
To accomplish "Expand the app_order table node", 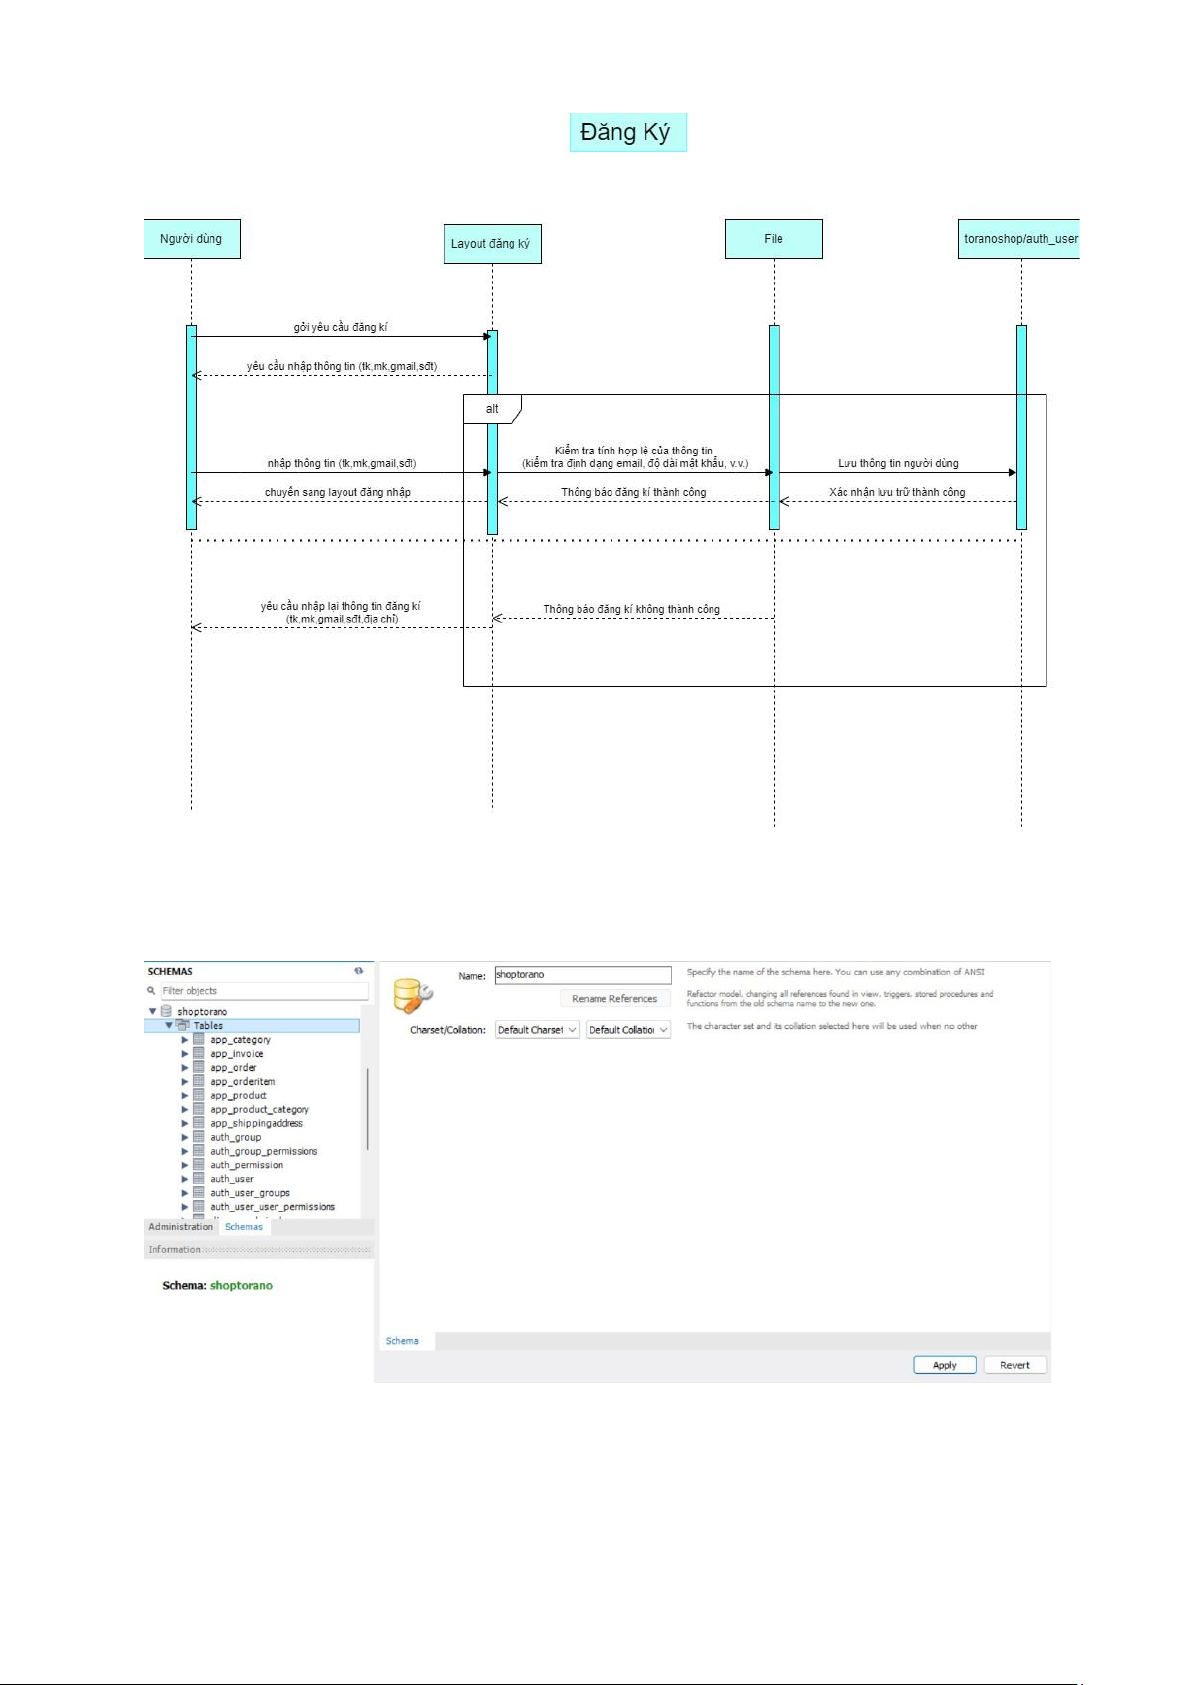I will (185, 1068).
